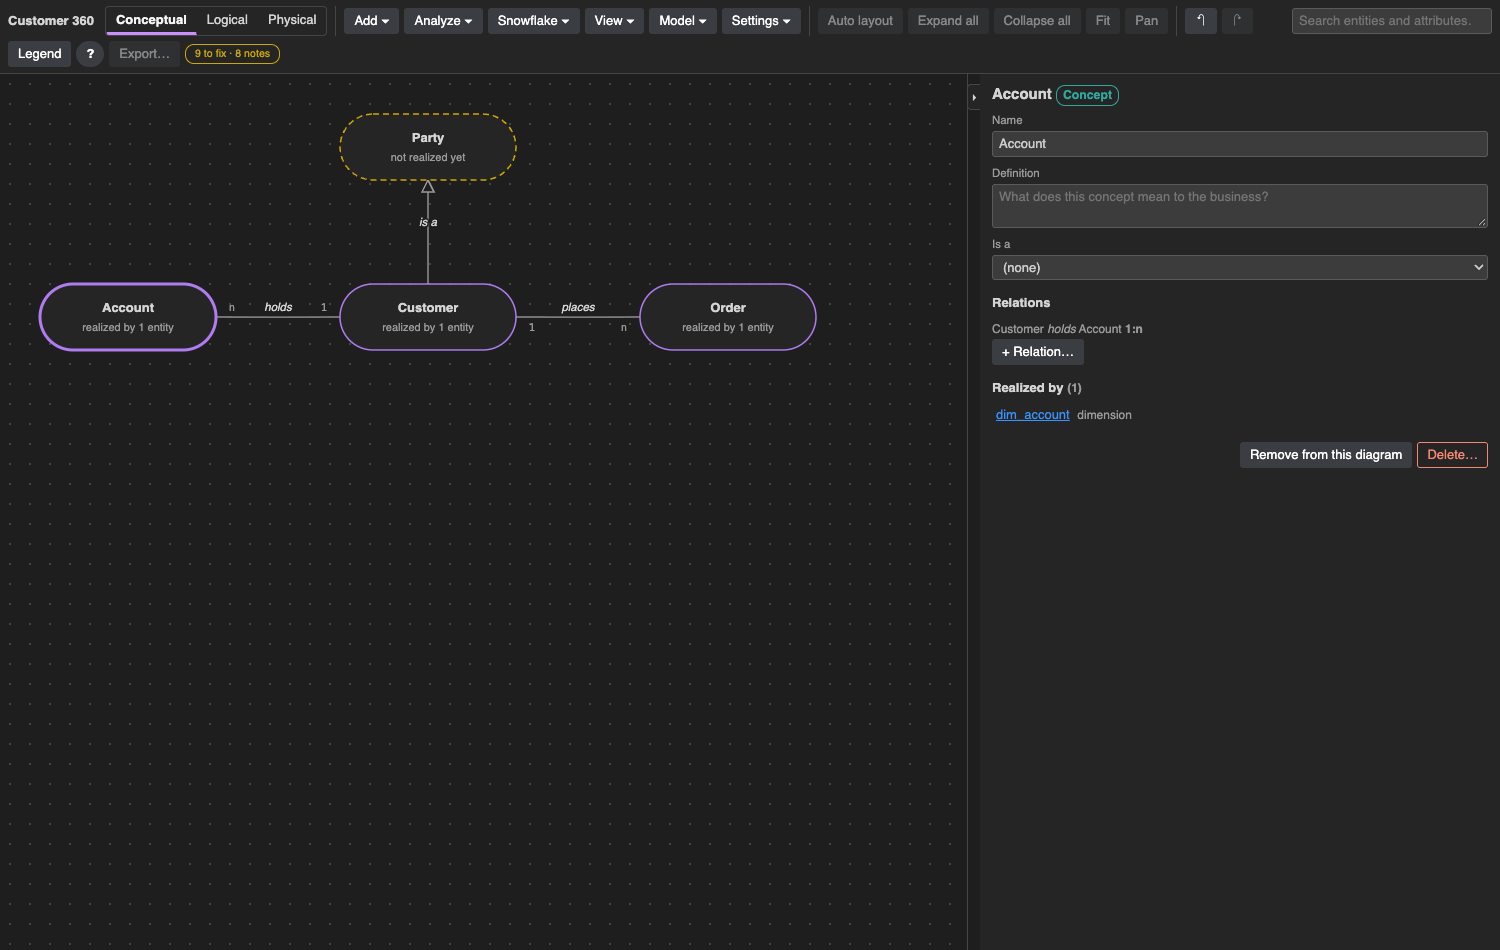Select the Customer concept node

point(428,317)
